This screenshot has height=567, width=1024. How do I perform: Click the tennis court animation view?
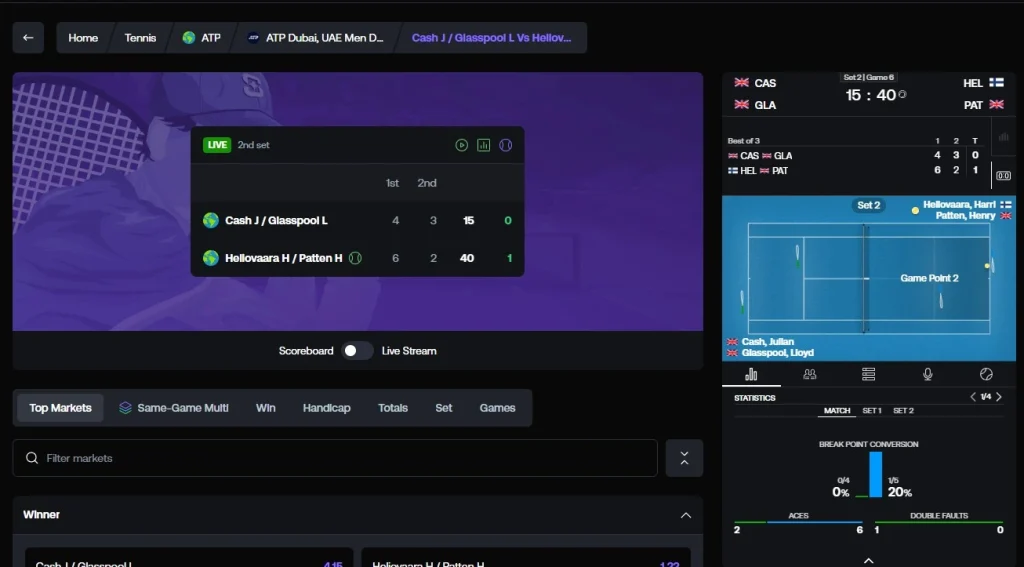point(869,278)
